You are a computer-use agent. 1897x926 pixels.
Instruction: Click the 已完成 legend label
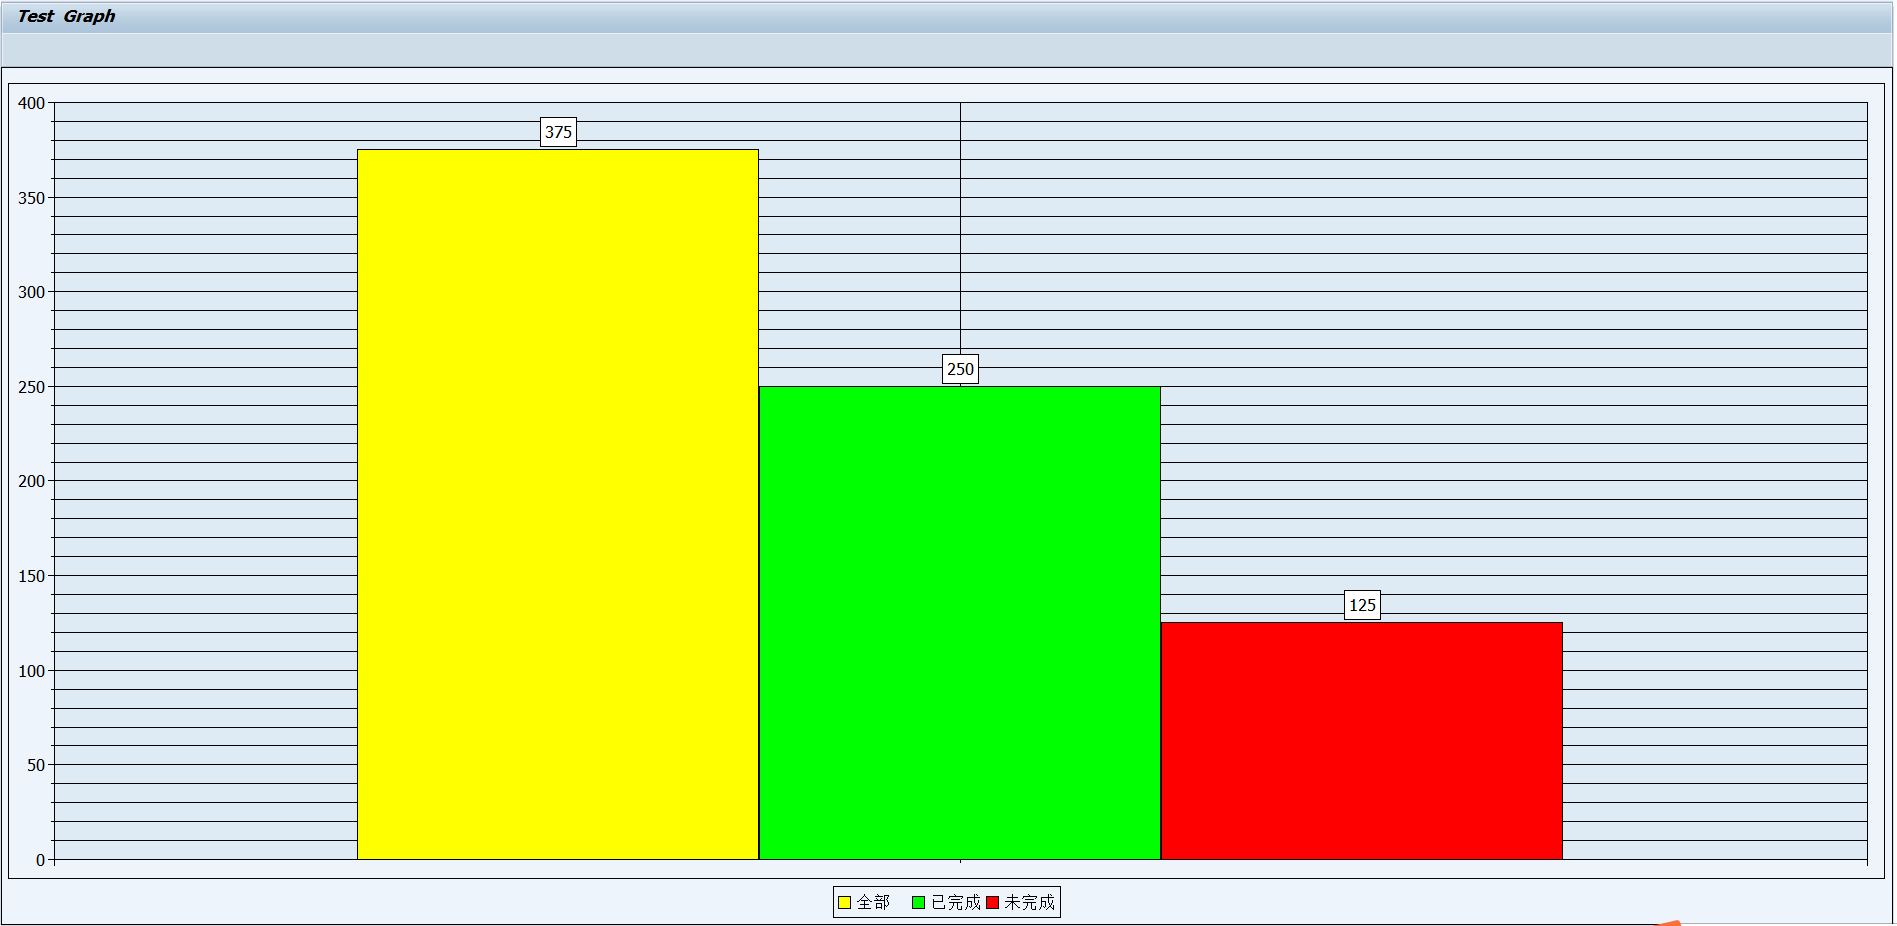tap(955, 903)
